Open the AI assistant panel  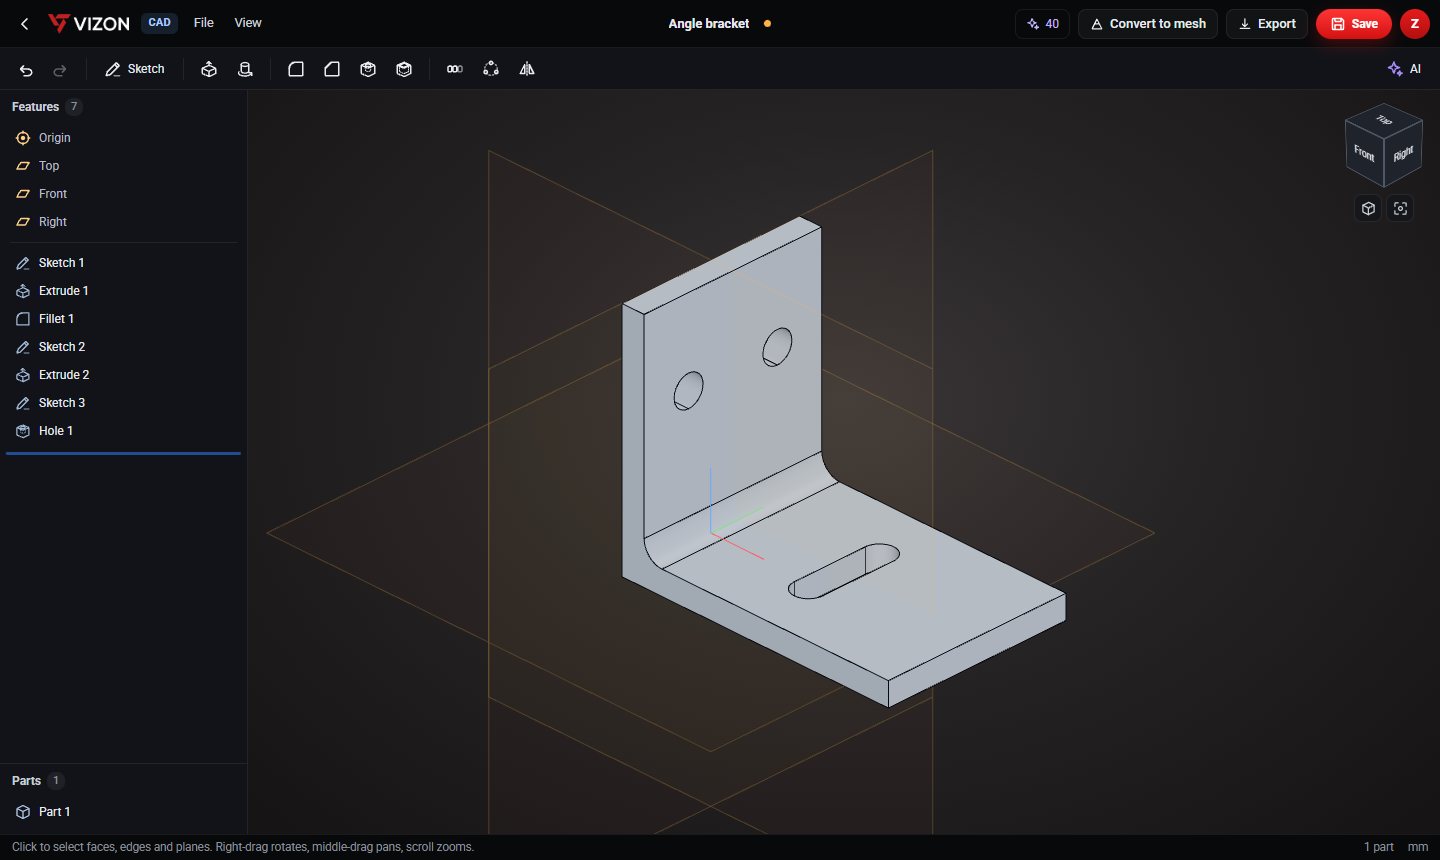1404,69
